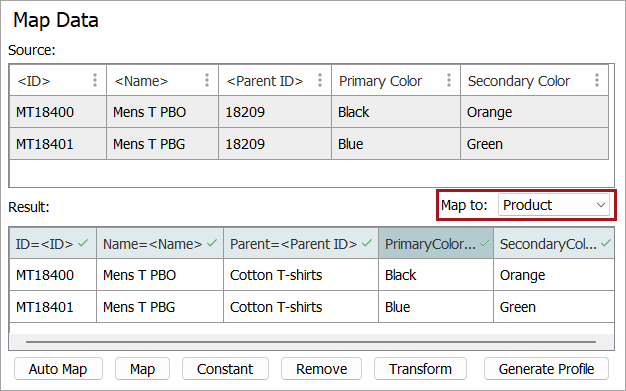Click result cell Orange
Image resolution: width=626 pixels, height=391 pixels.
554,275
